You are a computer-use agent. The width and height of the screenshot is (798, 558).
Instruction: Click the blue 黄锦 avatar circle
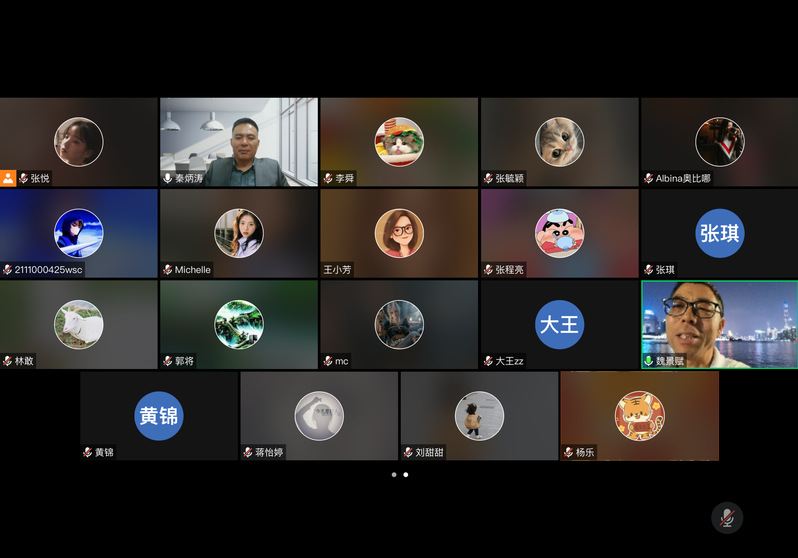(159, 416)
